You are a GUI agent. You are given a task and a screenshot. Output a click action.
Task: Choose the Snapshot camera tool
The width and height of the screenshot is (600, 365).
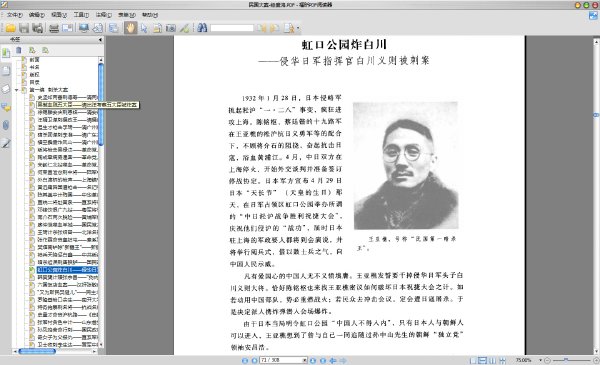[171, 28]
